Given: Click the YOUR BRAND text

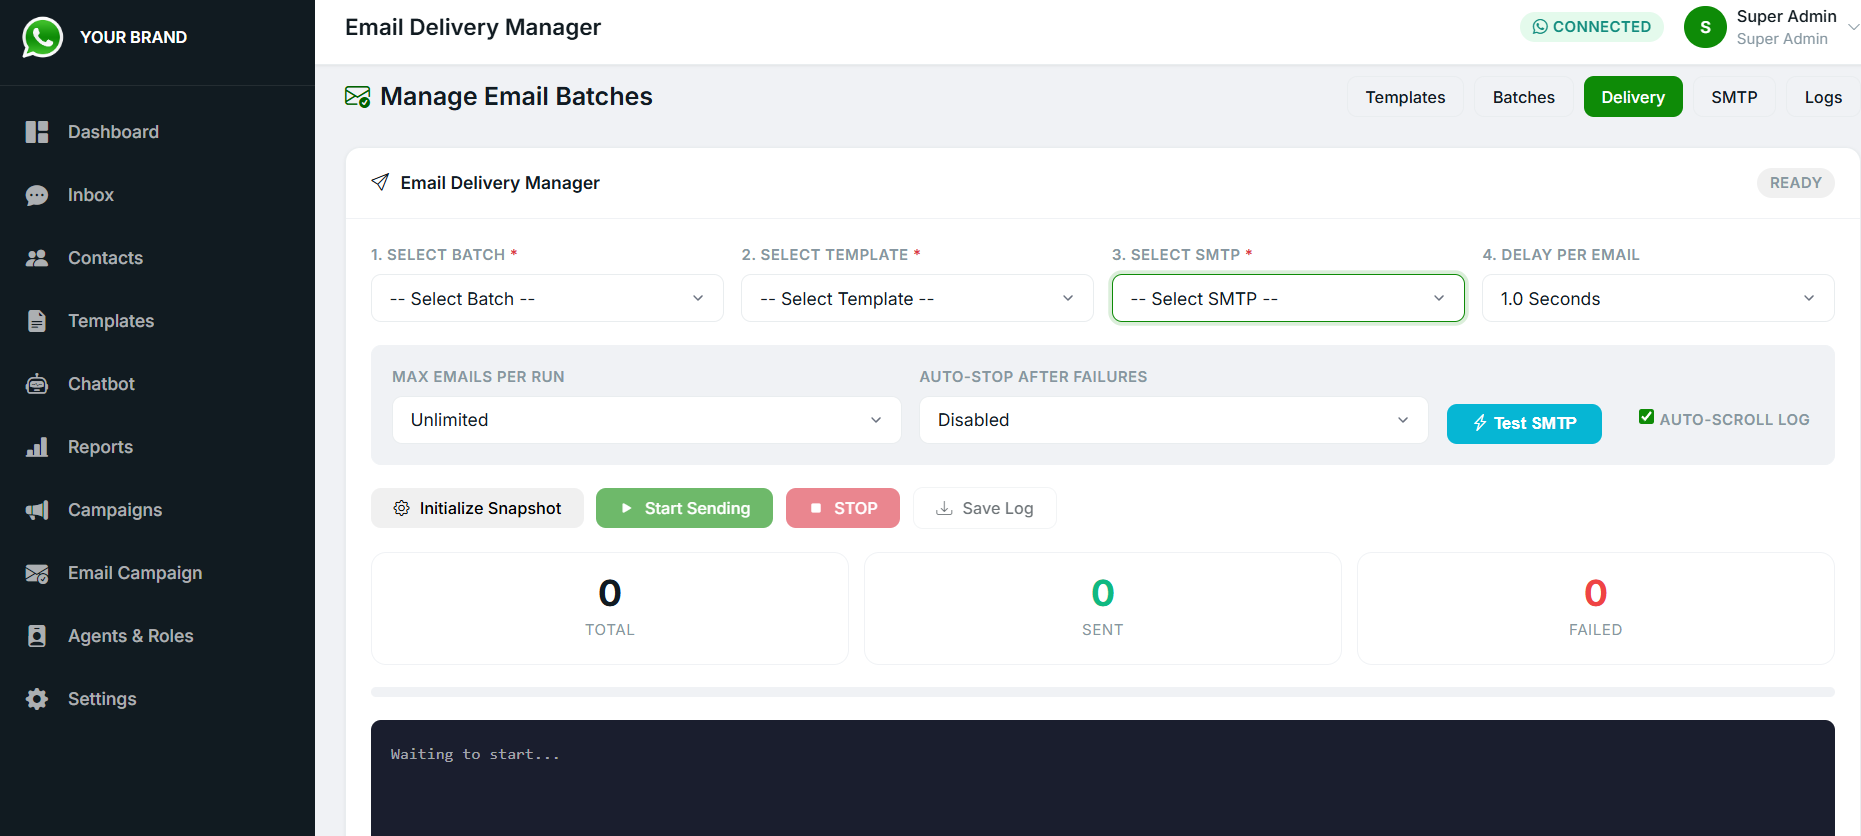Looking at the screenshot, I should [133, 37].
